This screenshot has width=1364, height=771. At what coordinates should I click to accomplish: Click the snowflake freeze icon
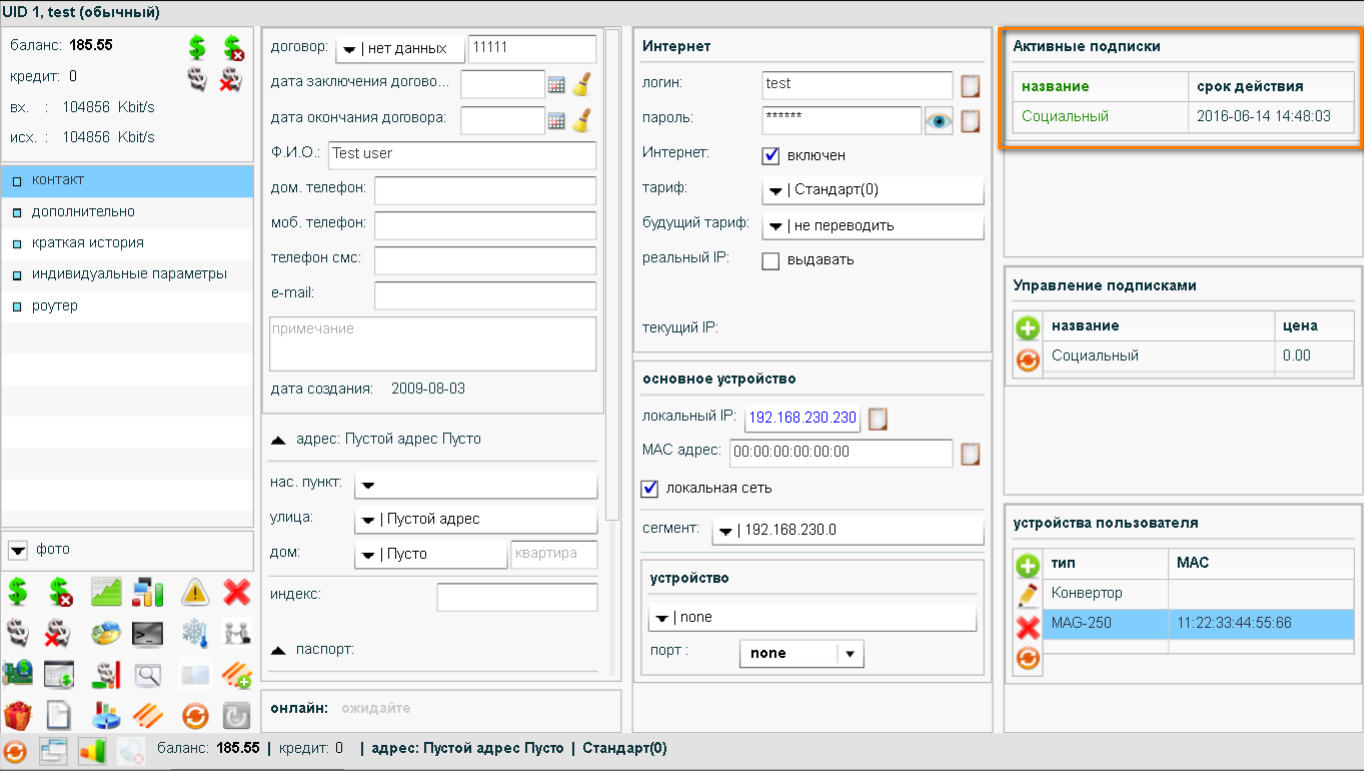click(194, 634)
